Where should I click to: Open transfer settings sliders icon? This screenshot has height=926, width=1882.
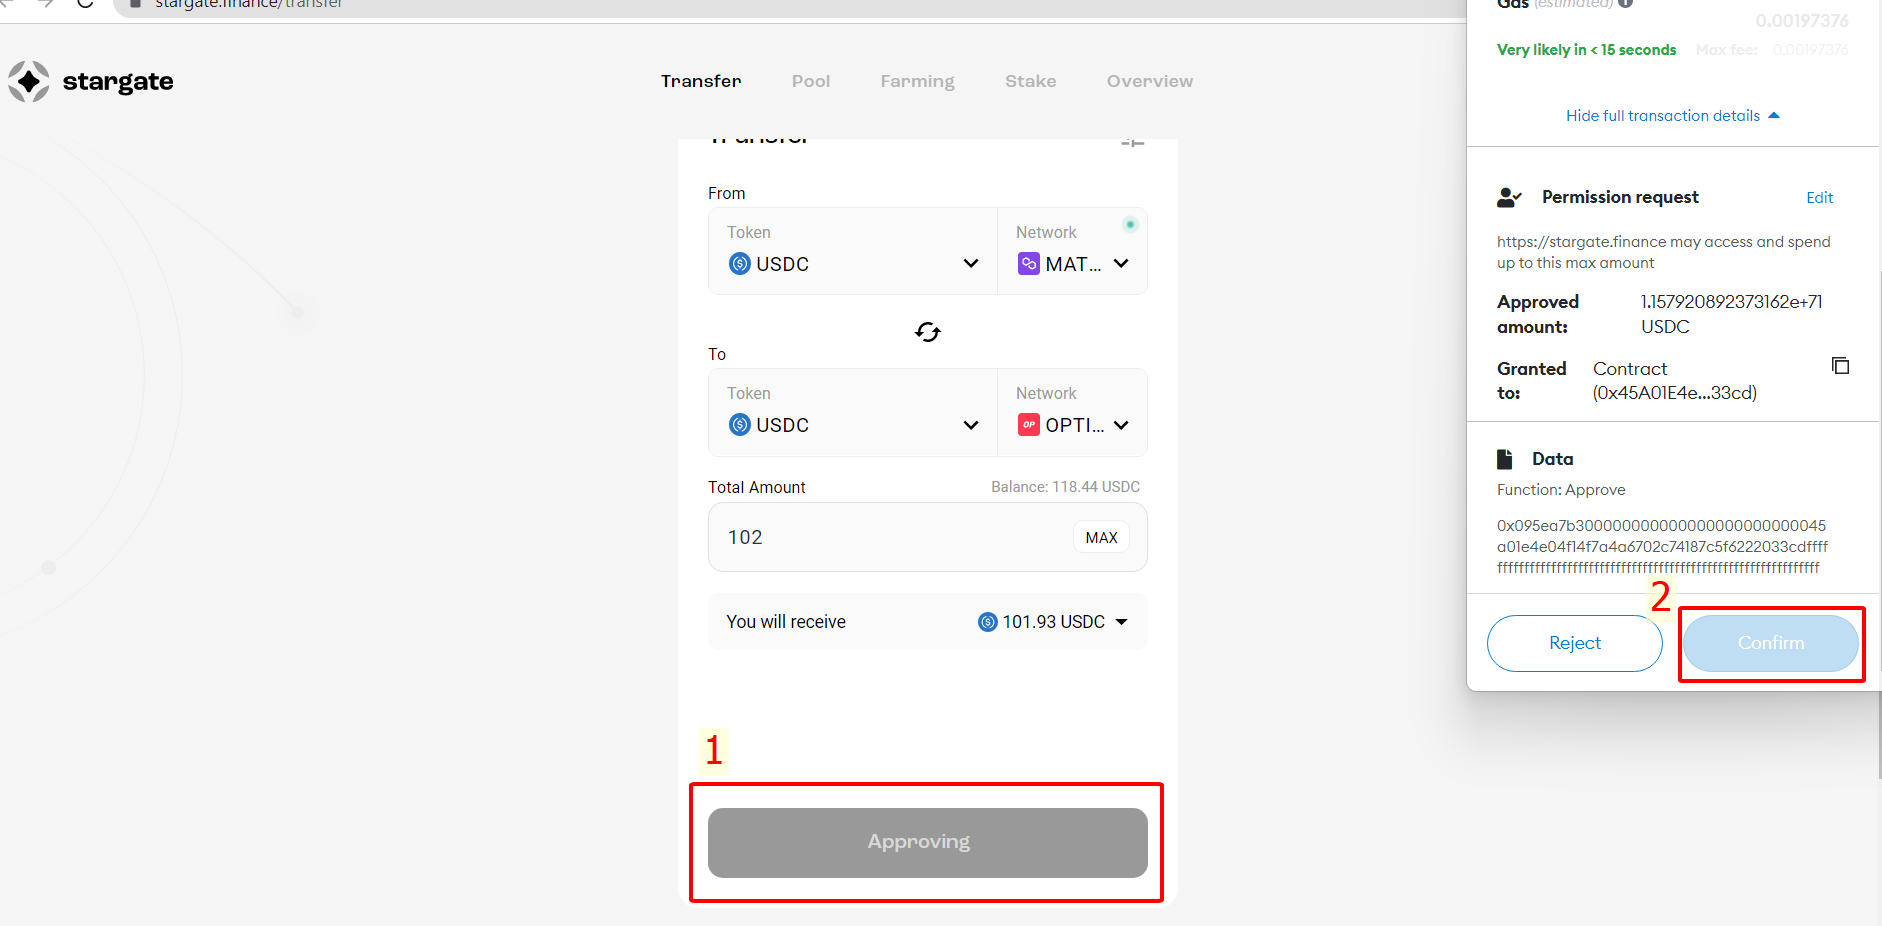coord(1132,143)
